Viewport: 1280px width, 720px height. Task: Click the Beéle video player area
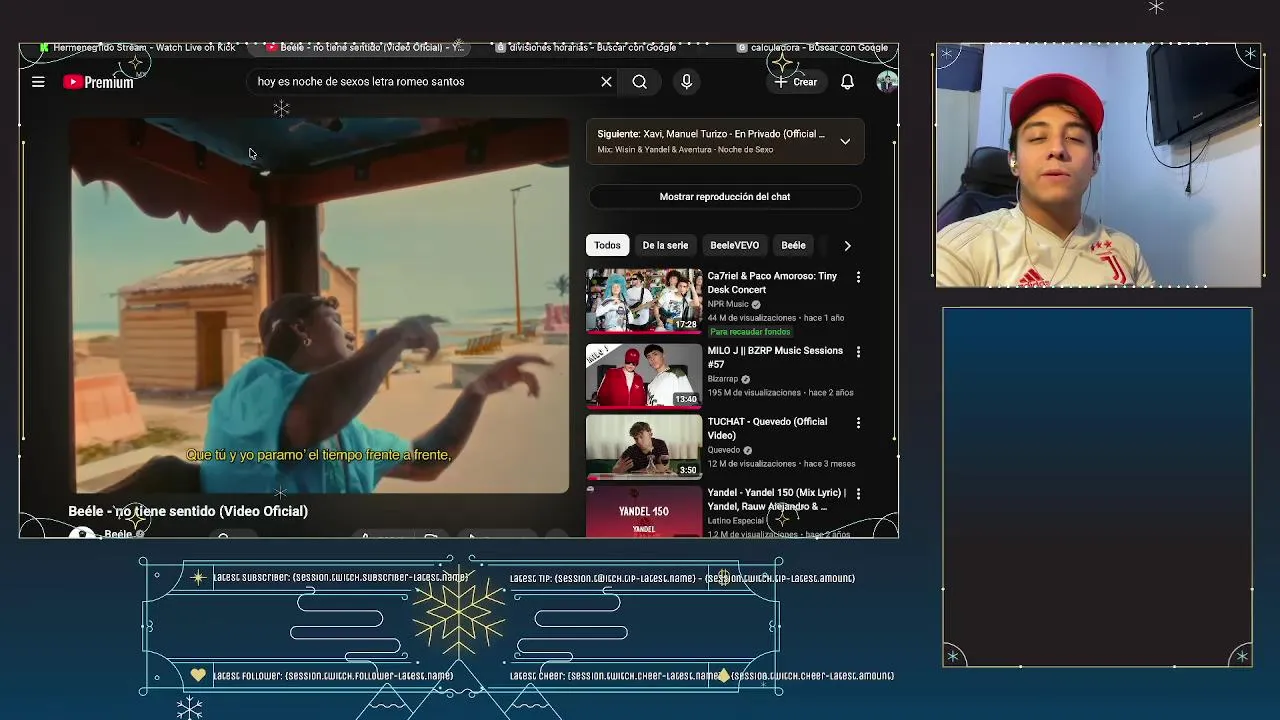coord(319,305)
